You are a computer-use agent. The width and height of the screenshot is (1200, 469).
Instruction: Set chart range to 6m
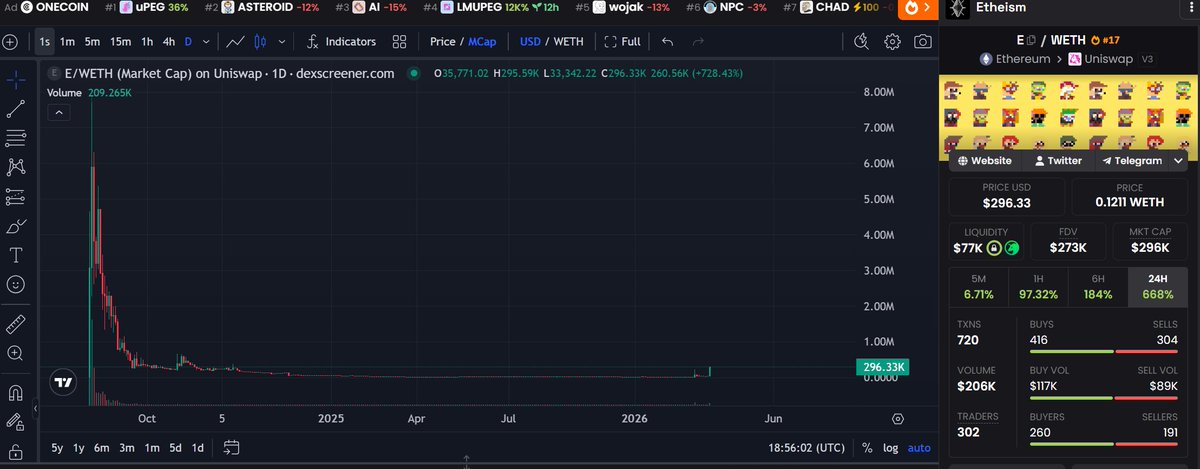coord(101,448)
